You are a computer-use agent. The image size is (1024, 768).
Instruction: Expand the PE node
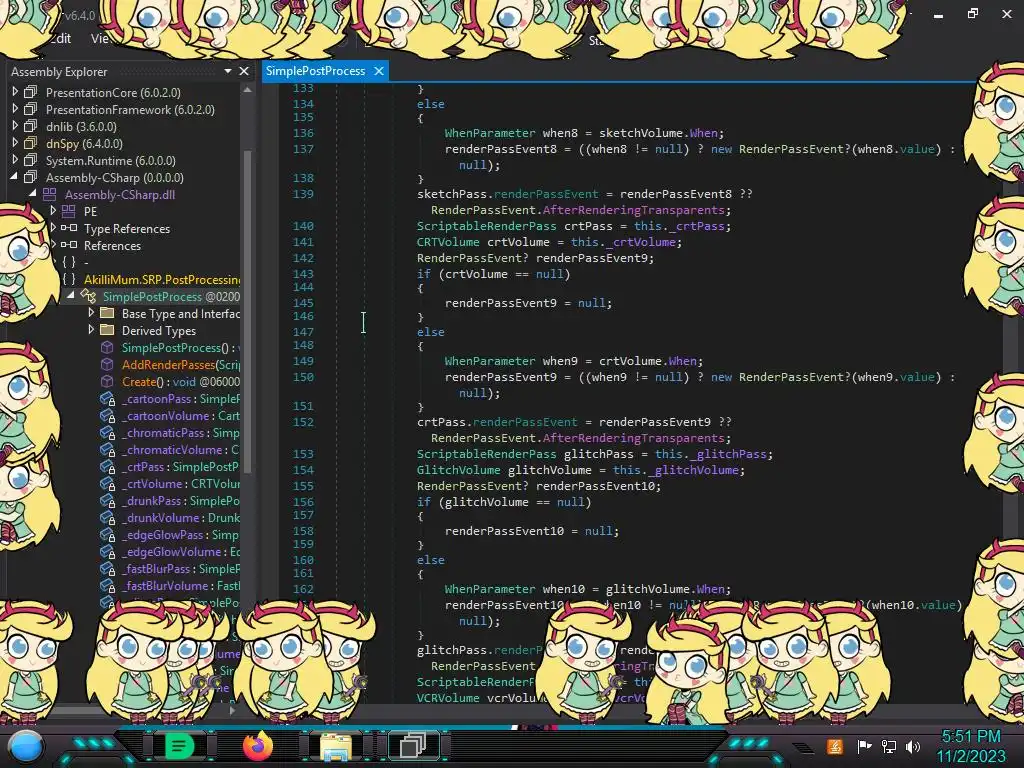[53, 211]
